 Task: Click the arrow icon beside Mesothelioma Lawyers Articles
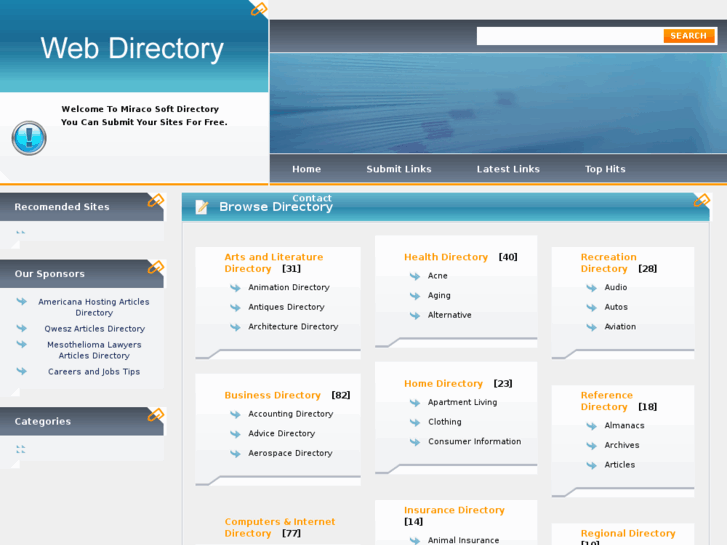tap(21, 344)
